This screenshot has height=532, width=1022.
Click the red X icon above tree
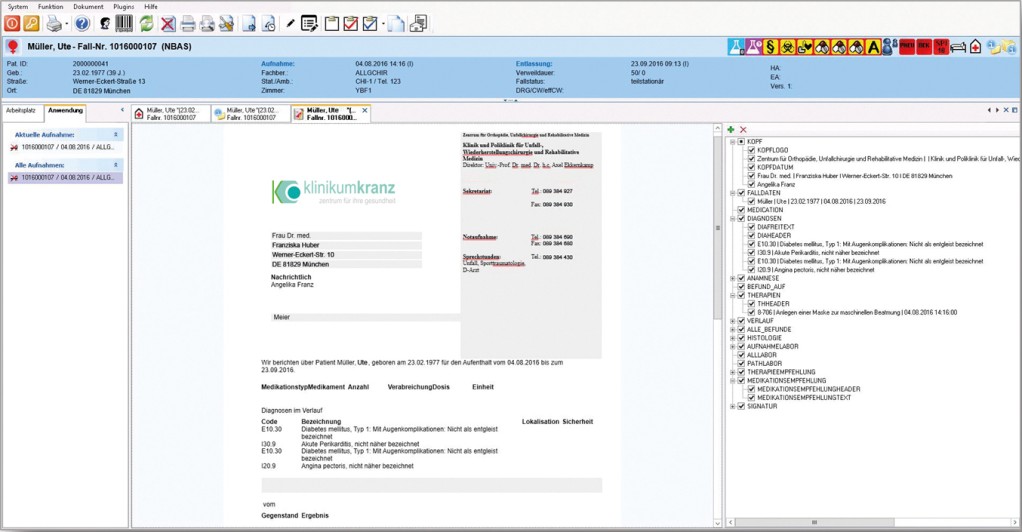pyautogui.click(x=743, y=130)
